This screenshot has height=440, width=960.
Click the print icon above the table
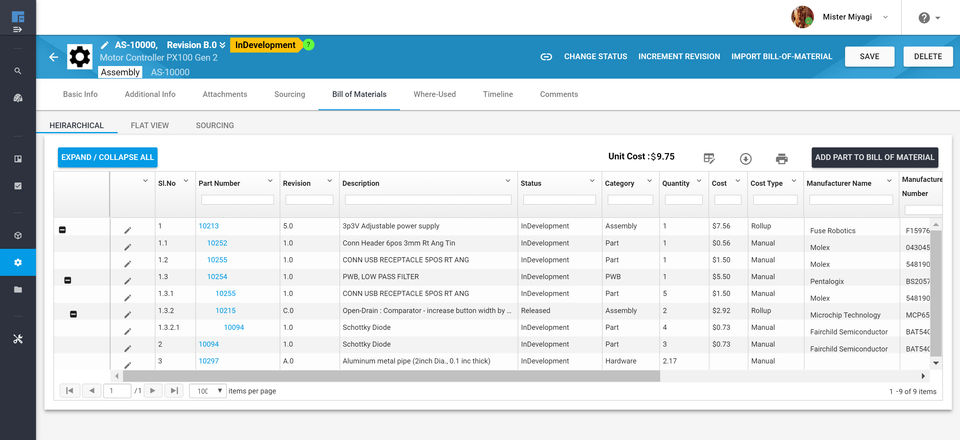tap(781, 159)
